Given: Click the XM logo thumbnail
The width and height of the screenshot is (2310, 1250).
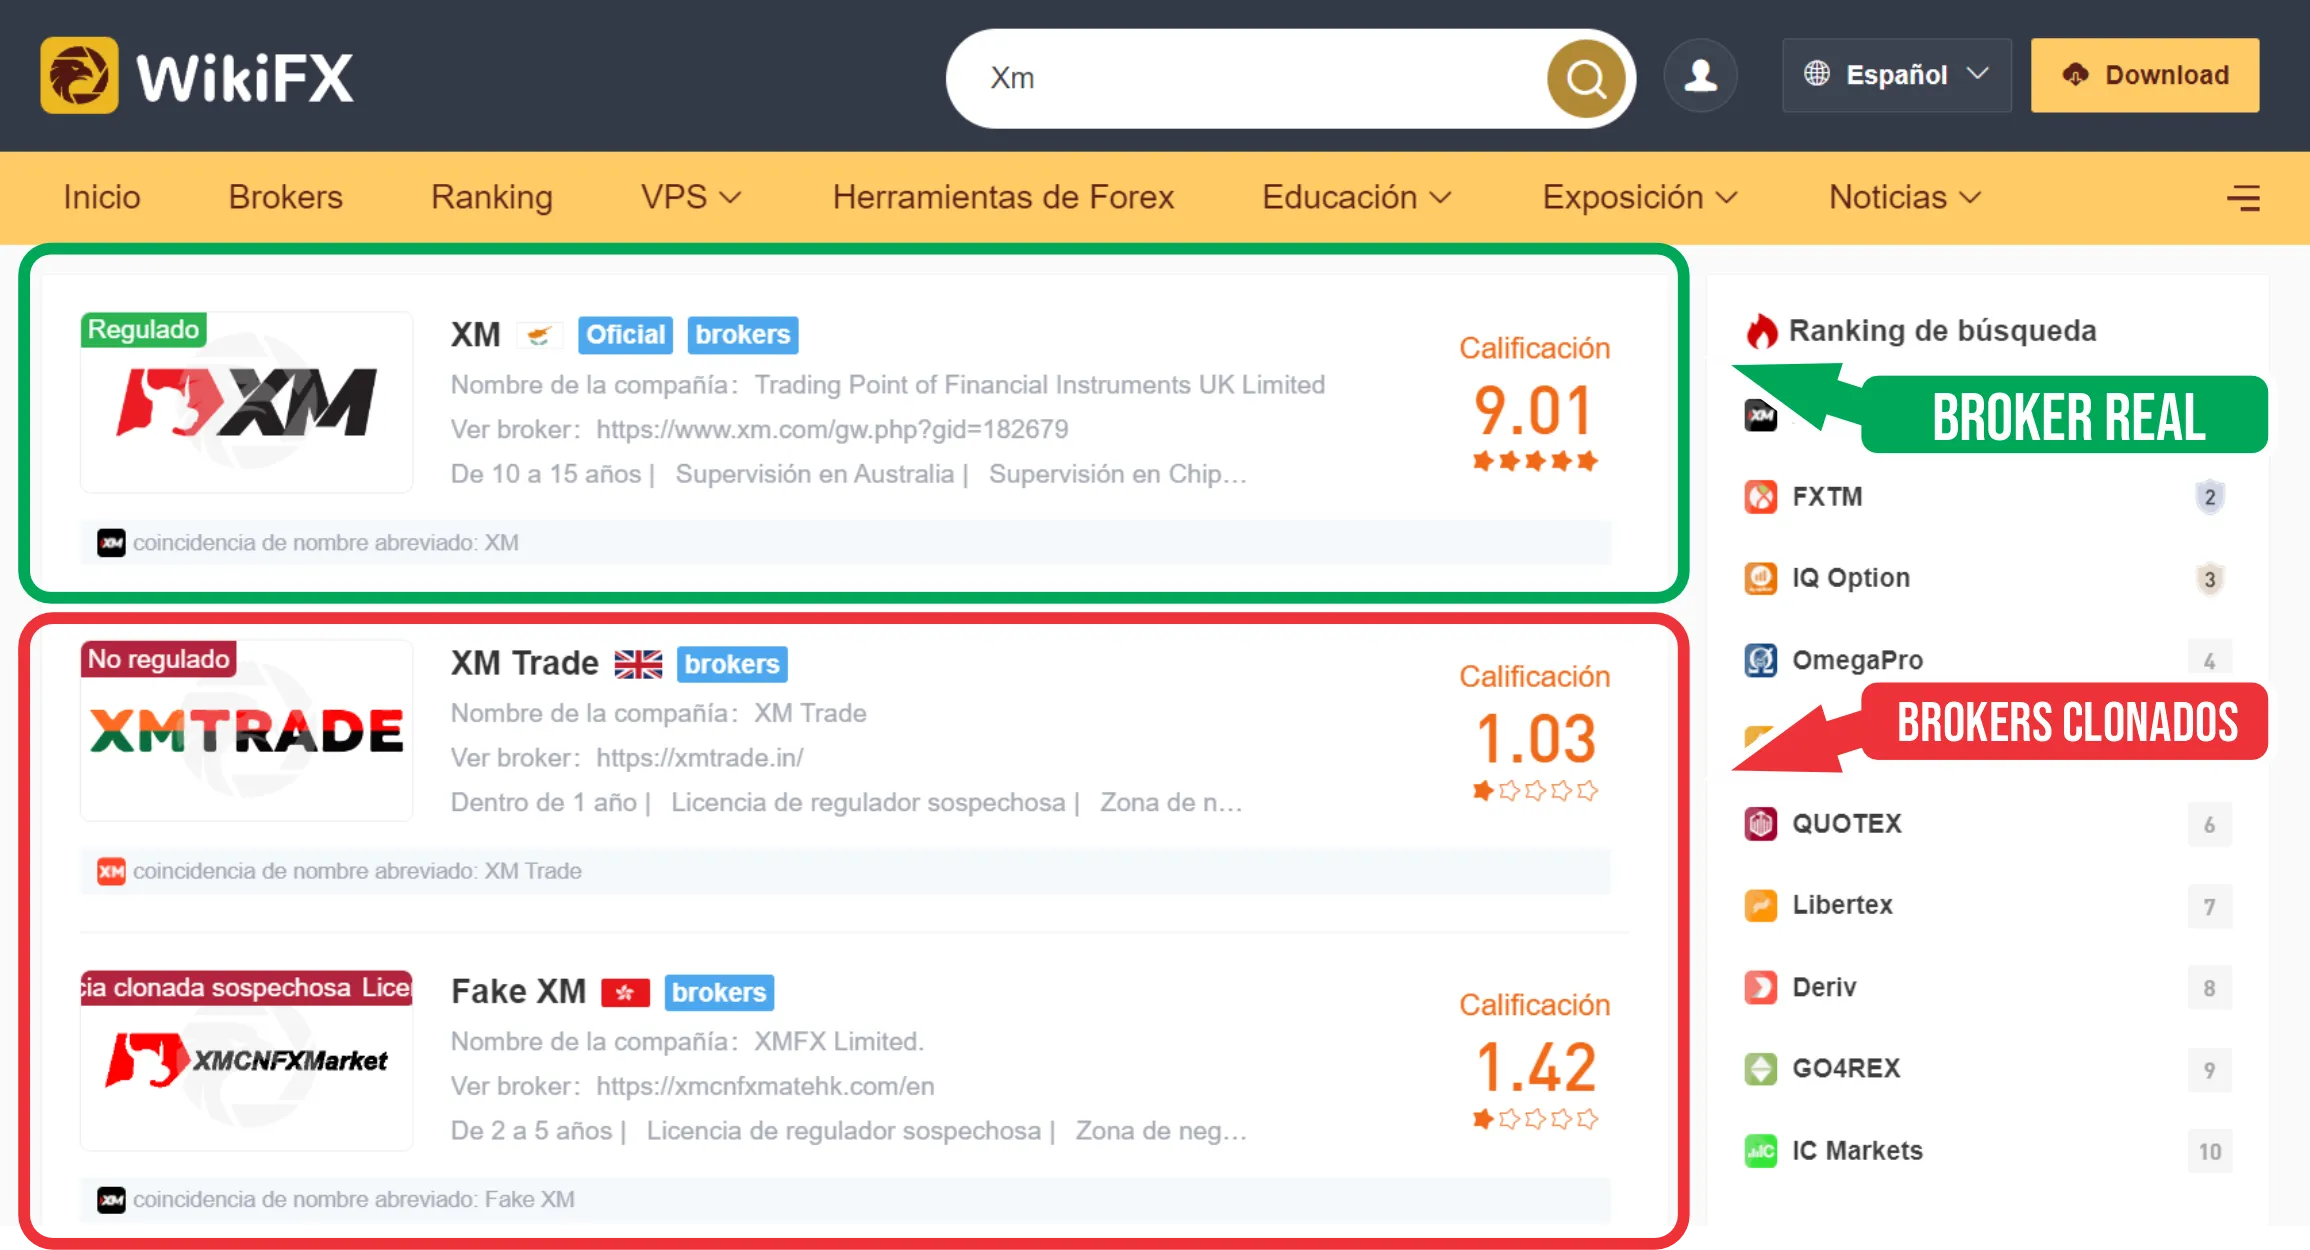Looking at the screenshot, I should click(x=246, y=402).
